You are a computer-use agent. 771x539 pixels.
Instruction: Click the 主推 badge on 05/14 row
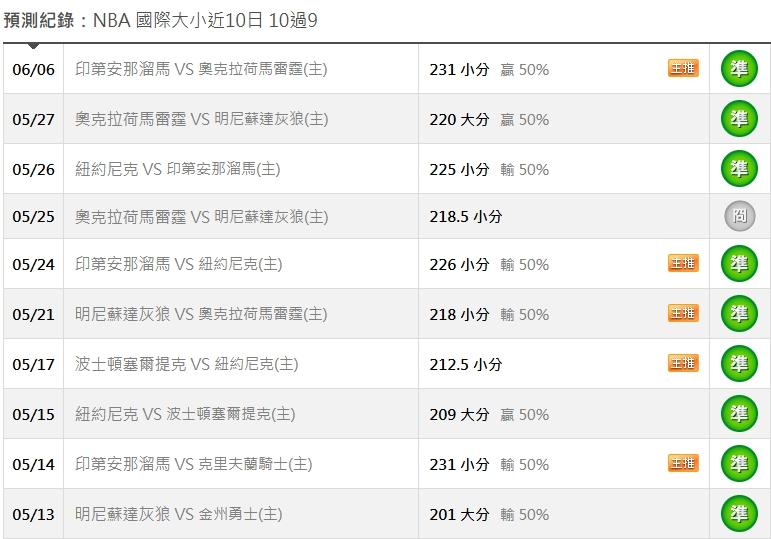(x=683, y=463)
